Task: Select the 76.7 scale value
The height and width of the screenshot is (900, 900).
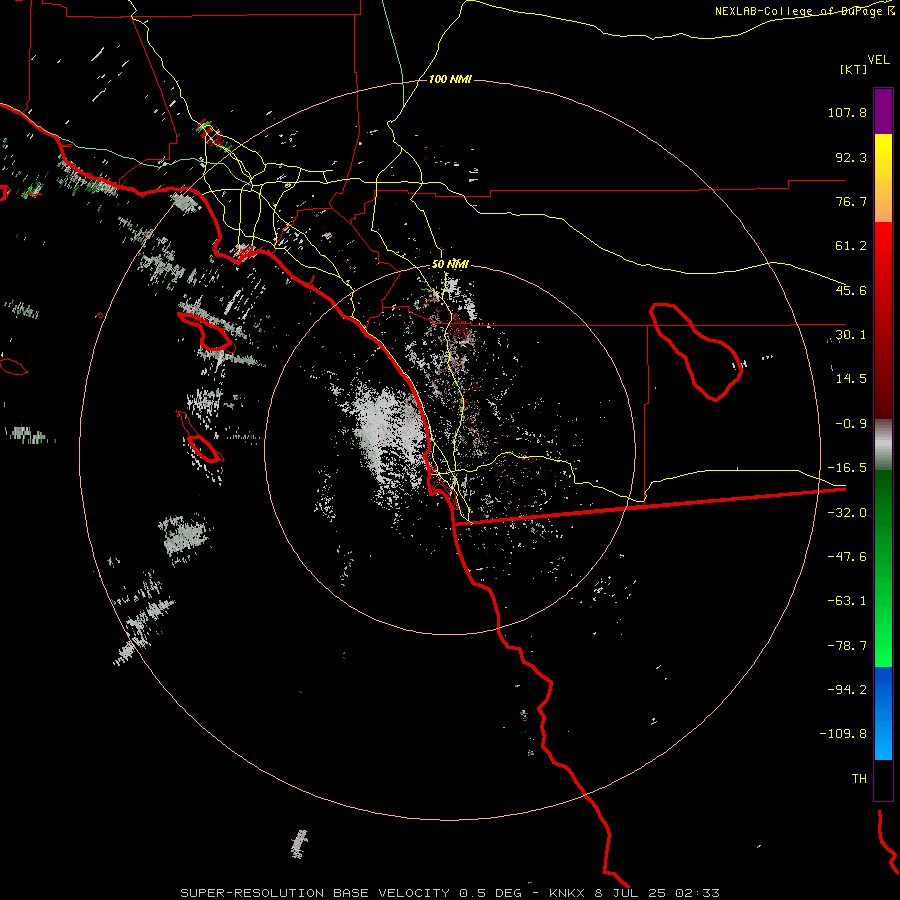Action: coord(851,201)
